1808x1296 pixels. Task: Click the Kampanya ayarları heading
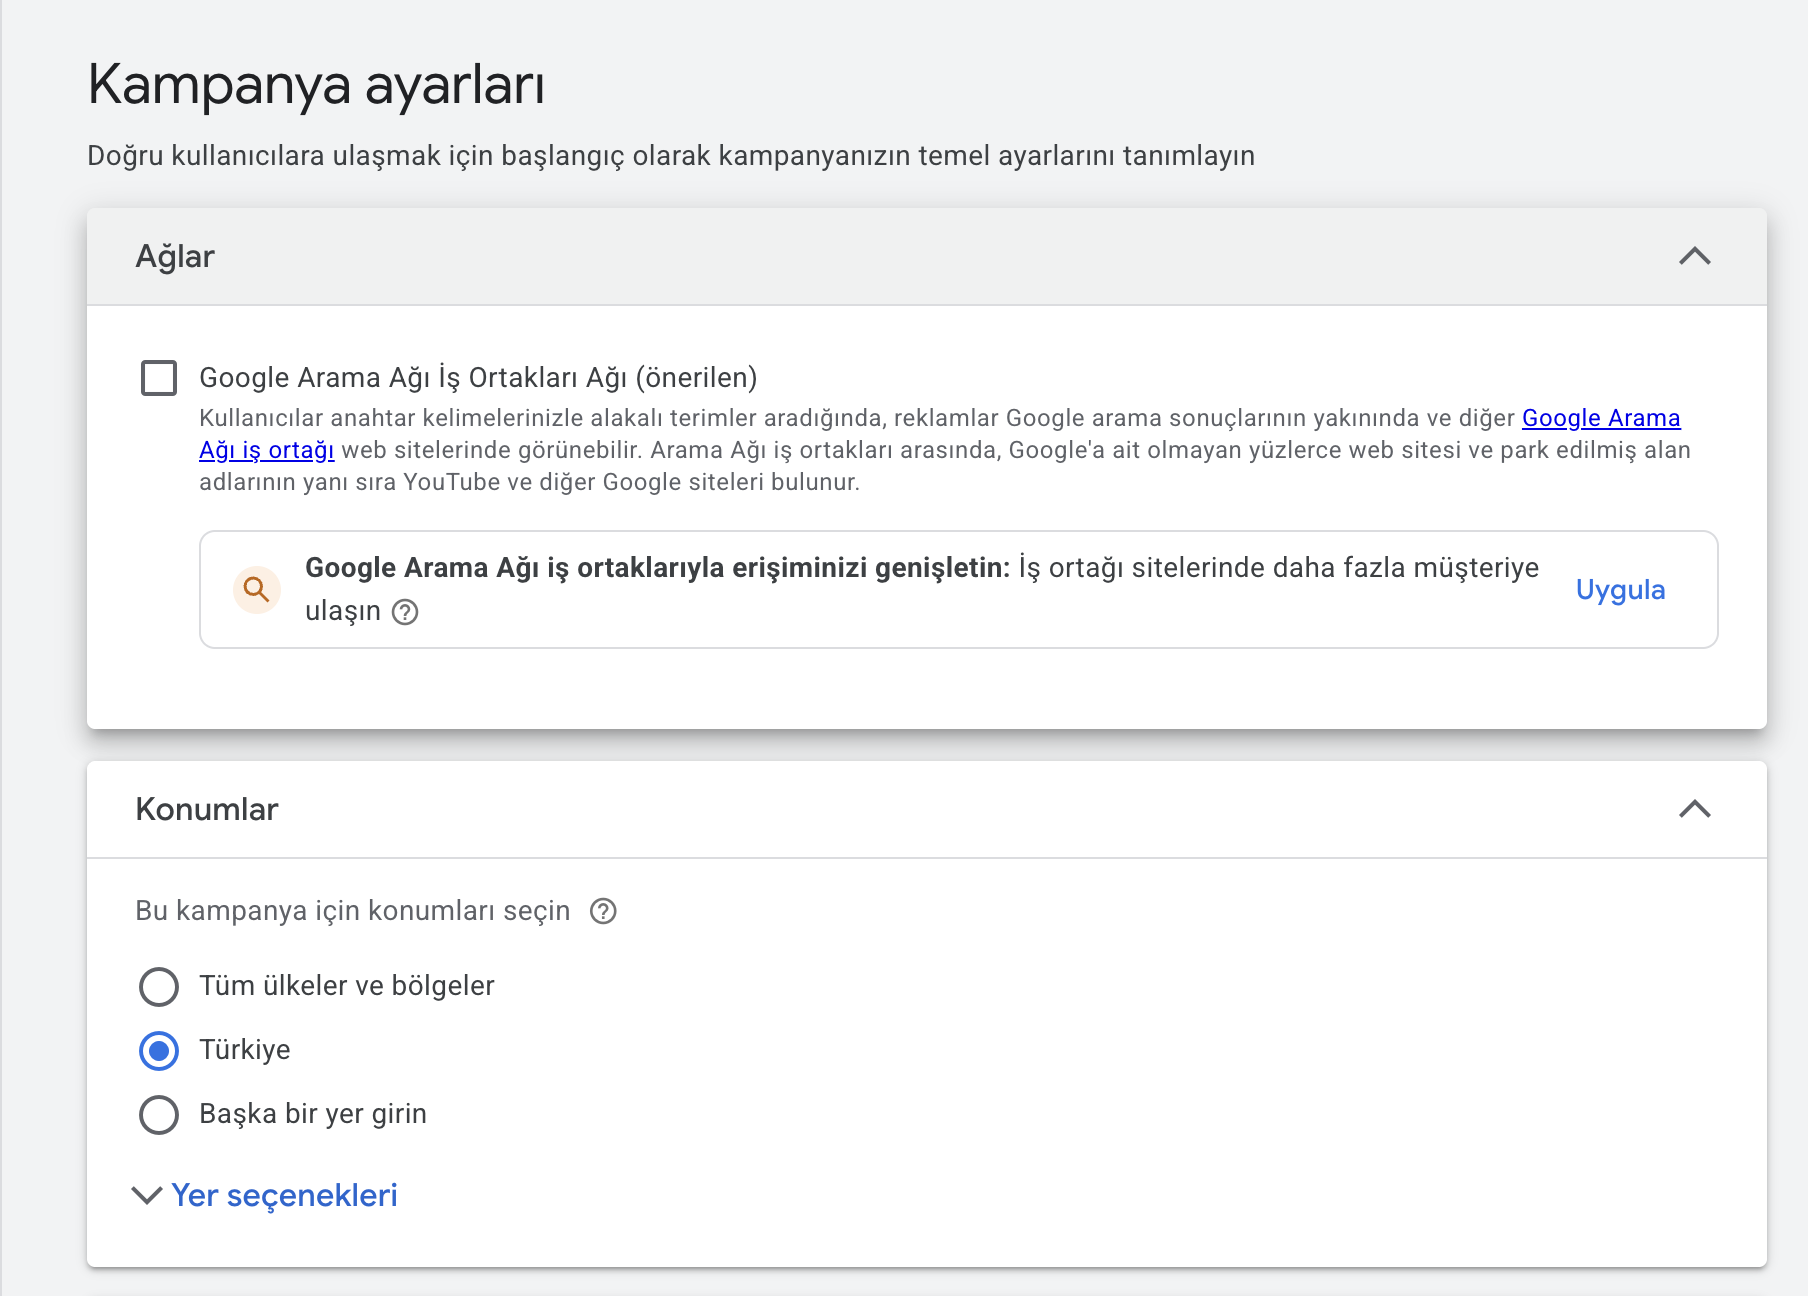coord(316,85)
